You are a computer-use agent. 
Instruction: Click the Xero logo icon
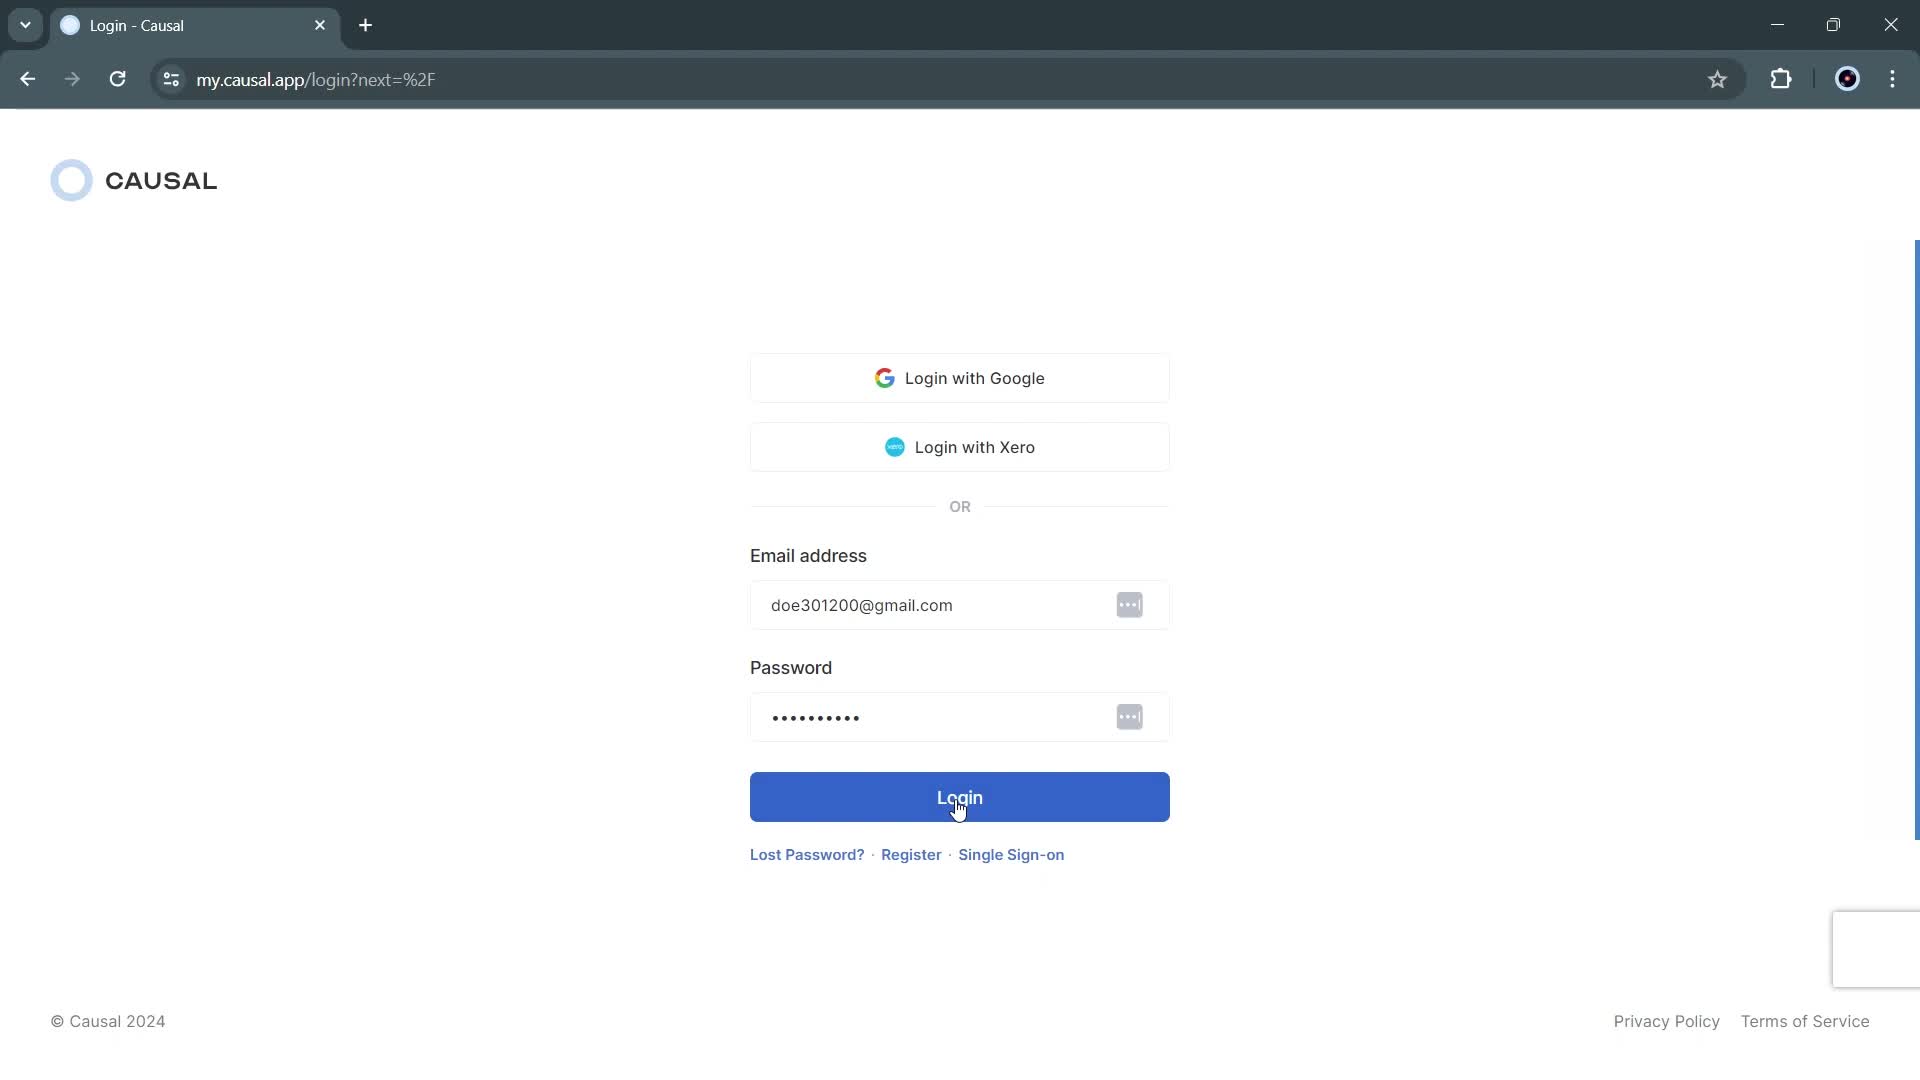(894, 447)
